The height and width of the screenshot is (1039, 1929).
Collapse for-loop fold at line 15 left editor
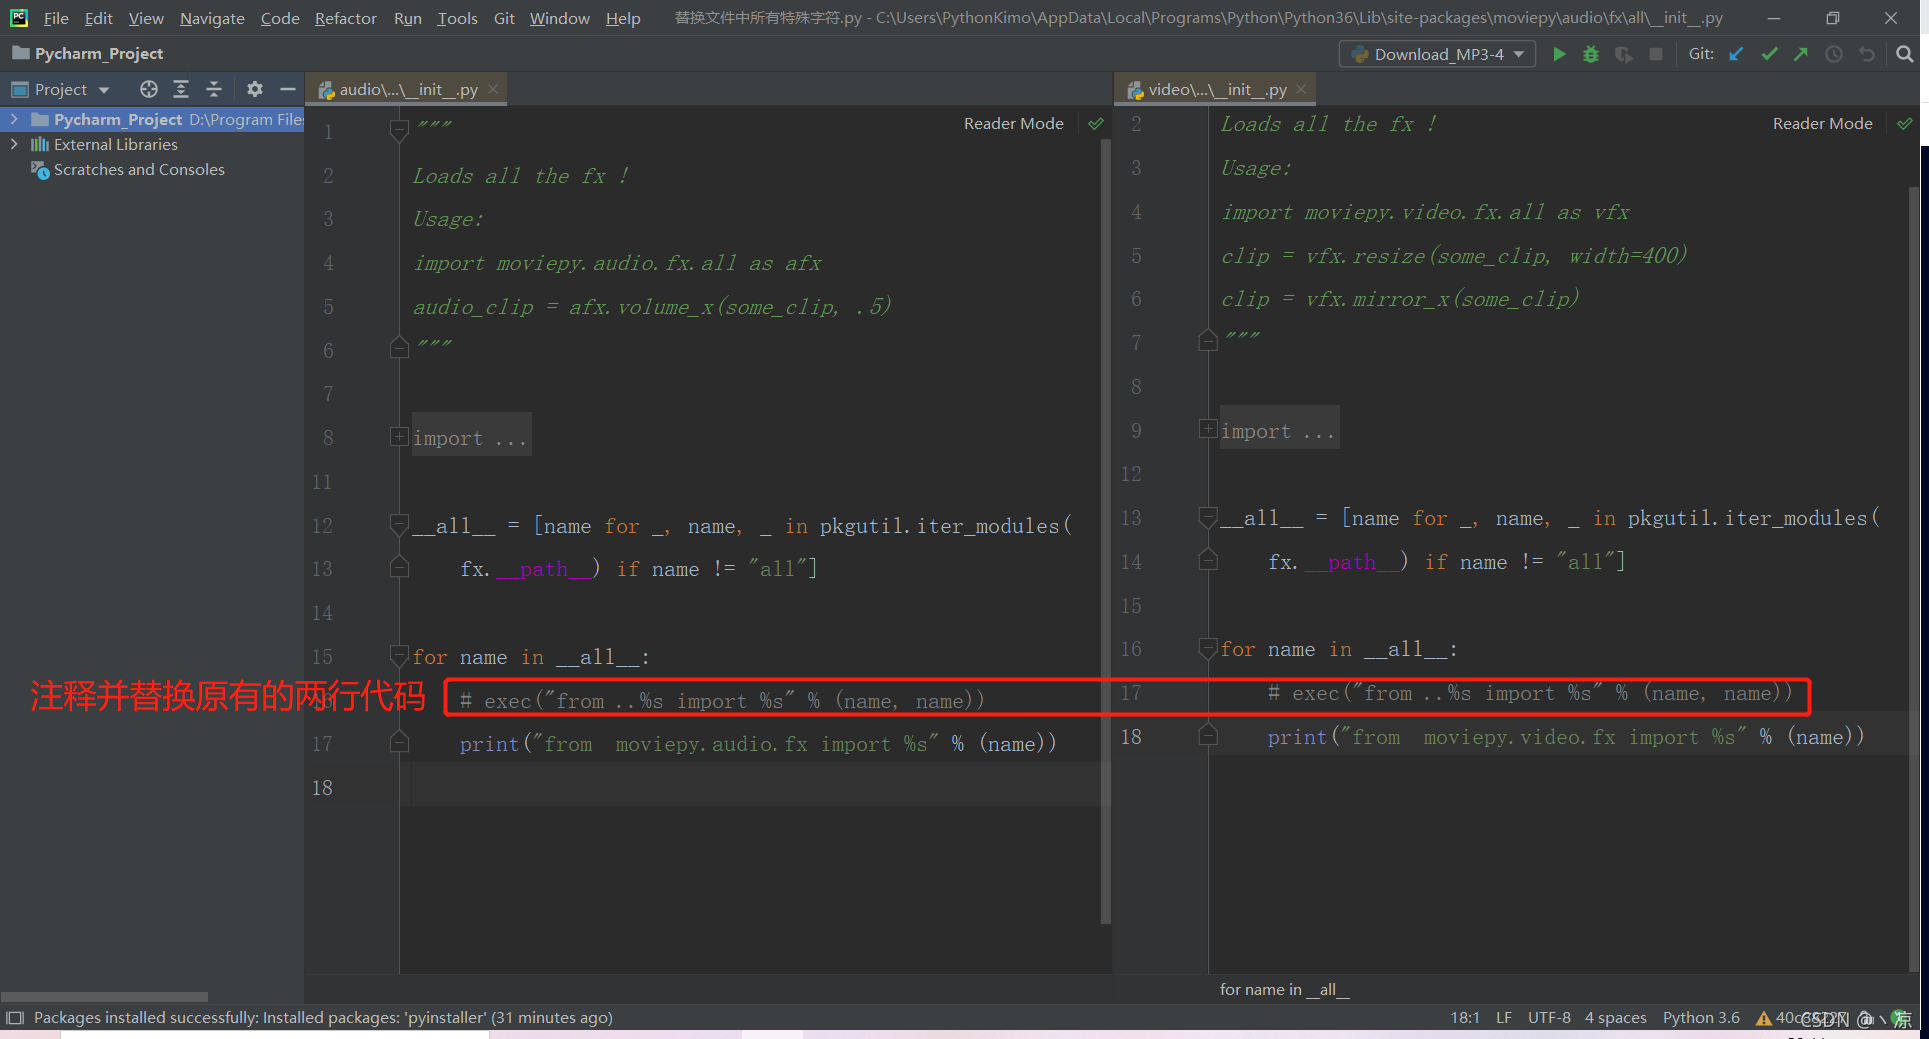[399, 656]
